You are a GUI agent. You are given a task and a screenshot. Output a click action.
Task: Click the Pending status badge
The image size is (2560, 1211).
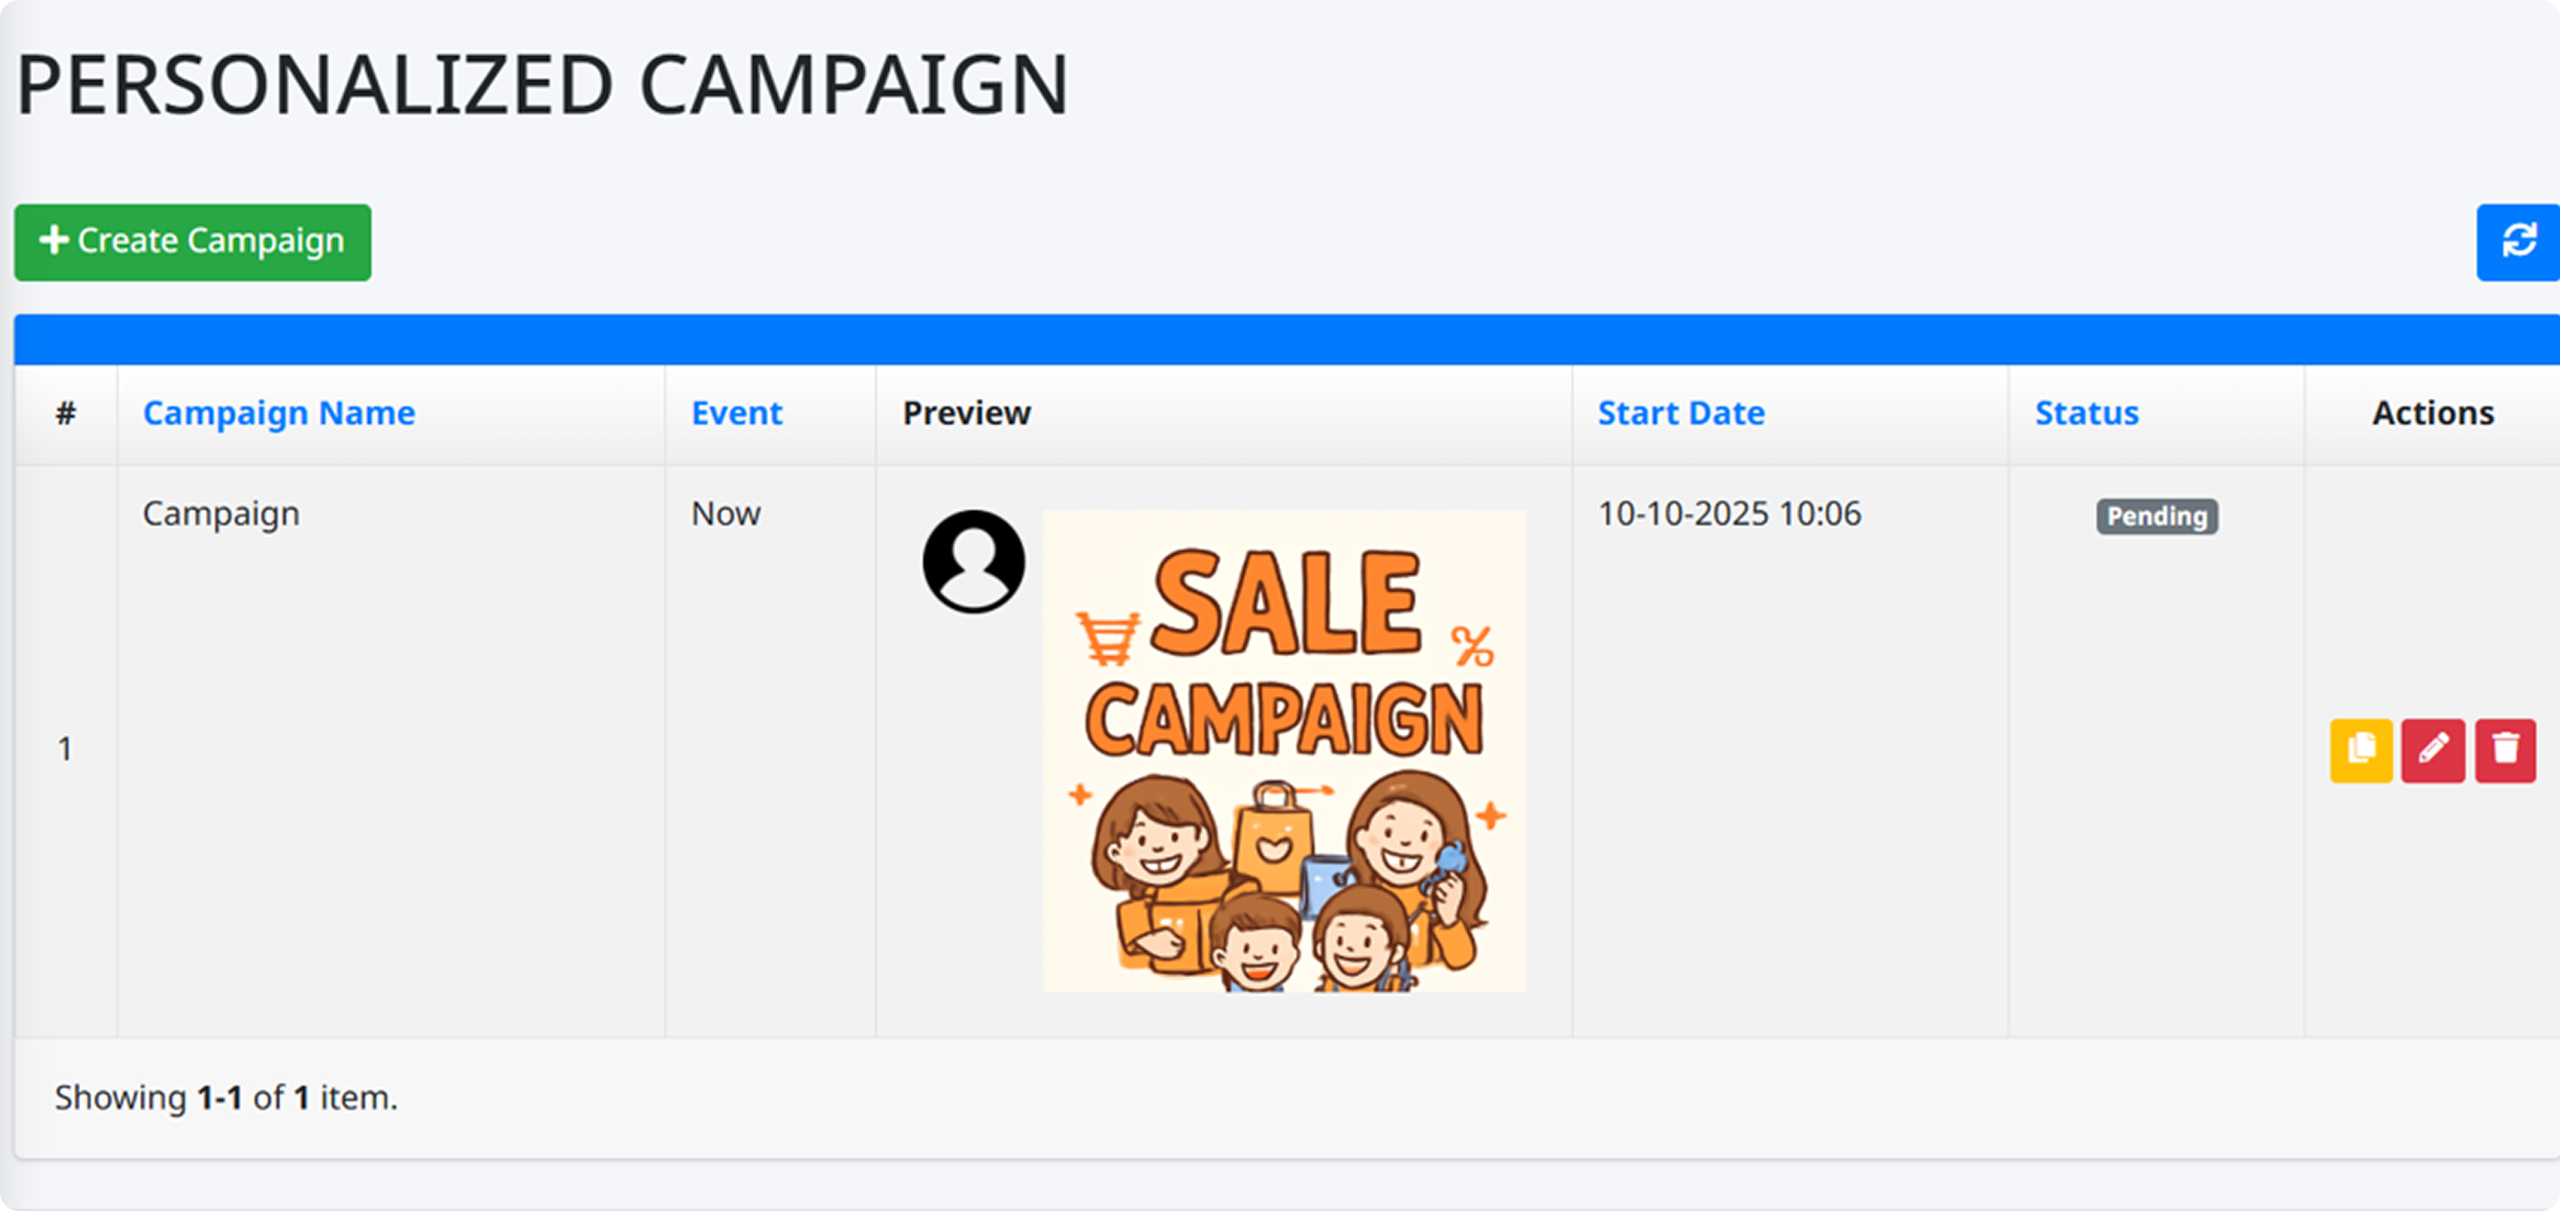click(2157, 516)
